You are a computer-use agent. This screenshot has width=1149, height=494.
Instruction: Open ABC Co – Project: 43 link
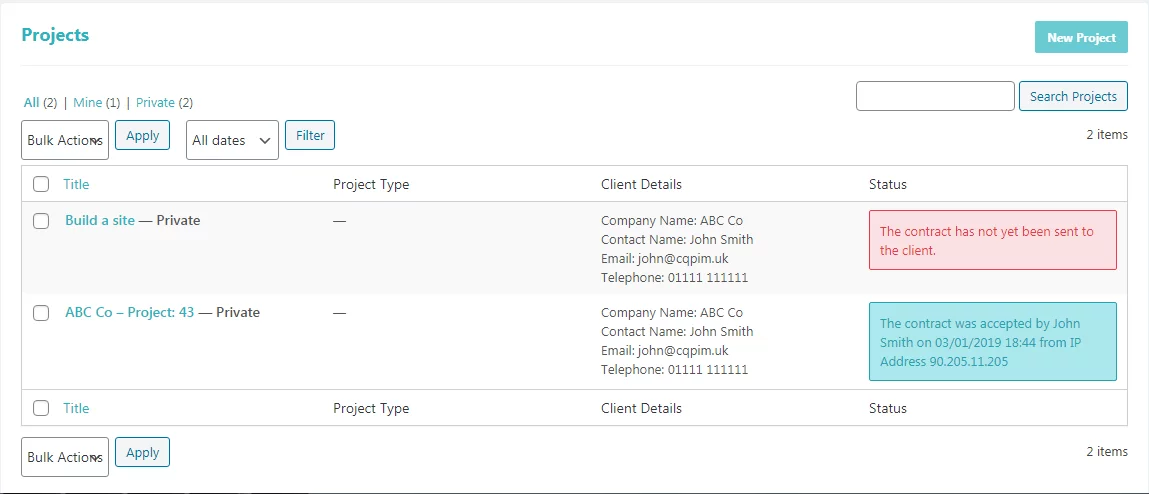tap(130, 312)
